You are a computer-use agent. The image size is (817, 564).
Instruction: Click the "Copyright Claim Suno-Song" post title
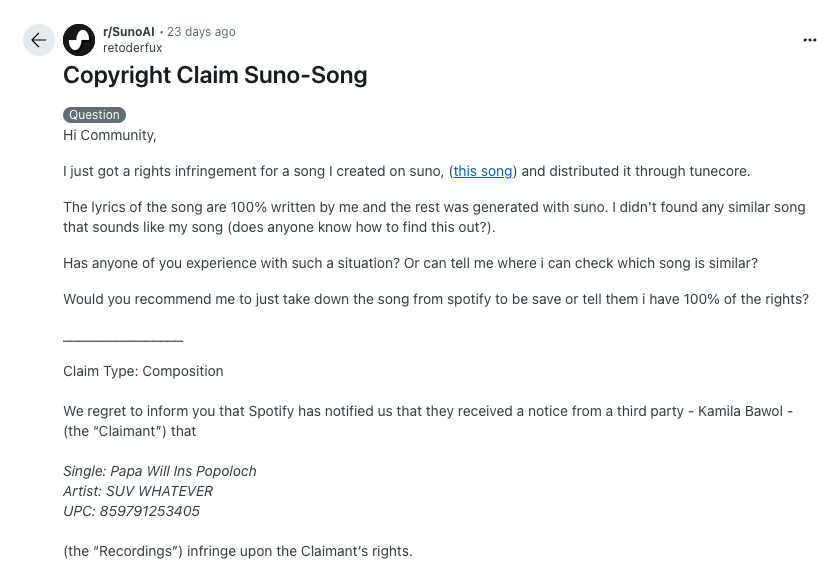(x=215, y=75)
